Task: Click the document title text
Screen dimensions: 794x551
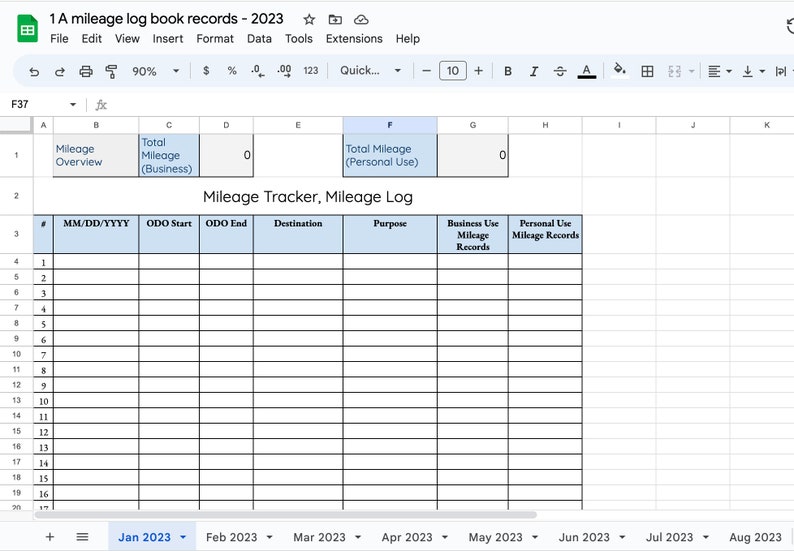Action: tap(166, 19)
